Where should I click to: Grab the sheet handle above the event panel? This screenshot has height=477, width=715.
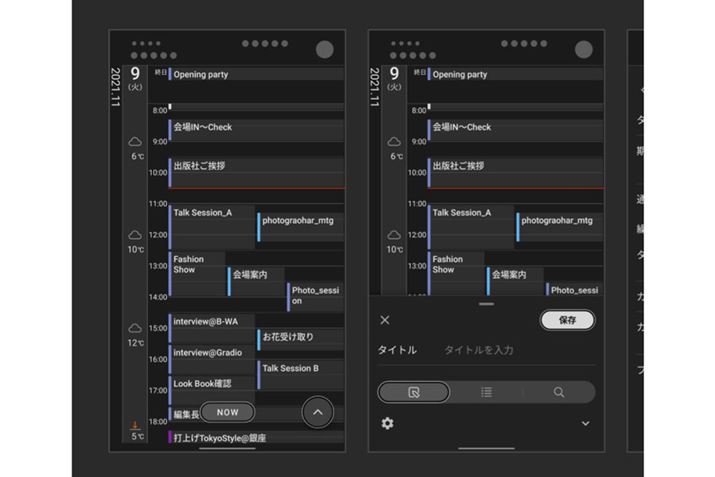pos(487,304)
